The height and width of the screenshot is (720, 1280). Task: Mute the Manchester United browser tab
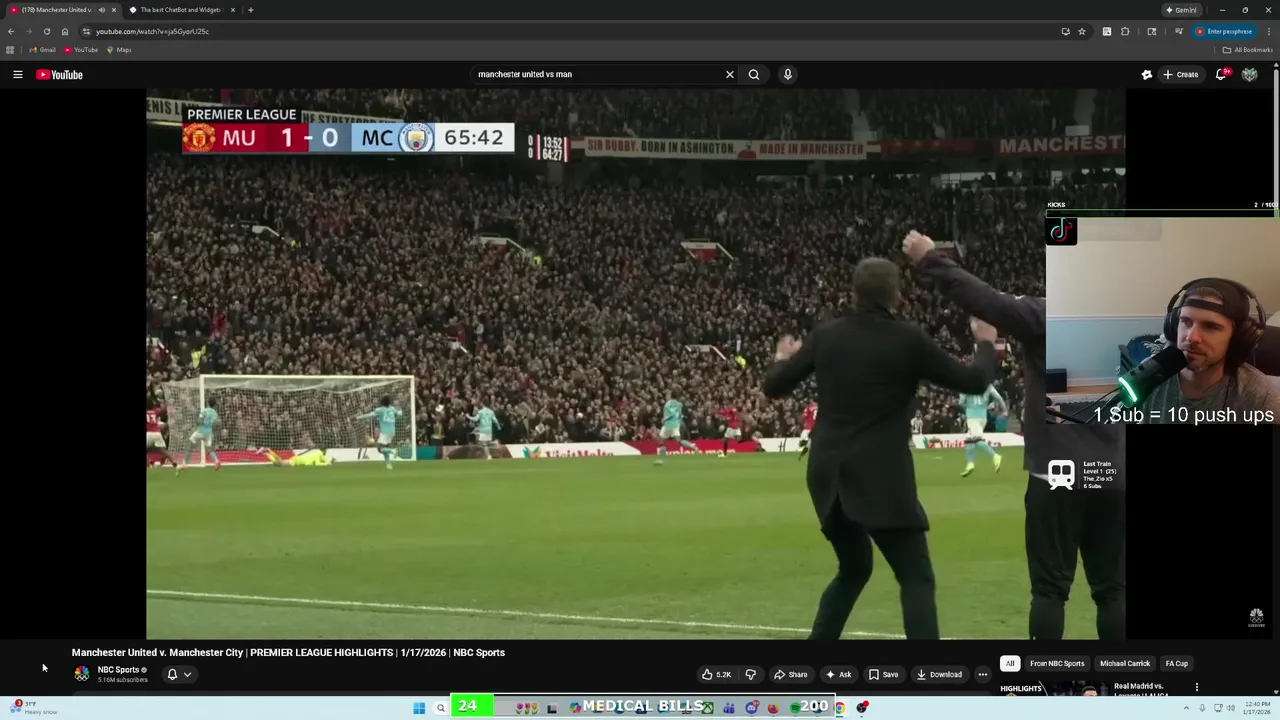coord(101,10)
